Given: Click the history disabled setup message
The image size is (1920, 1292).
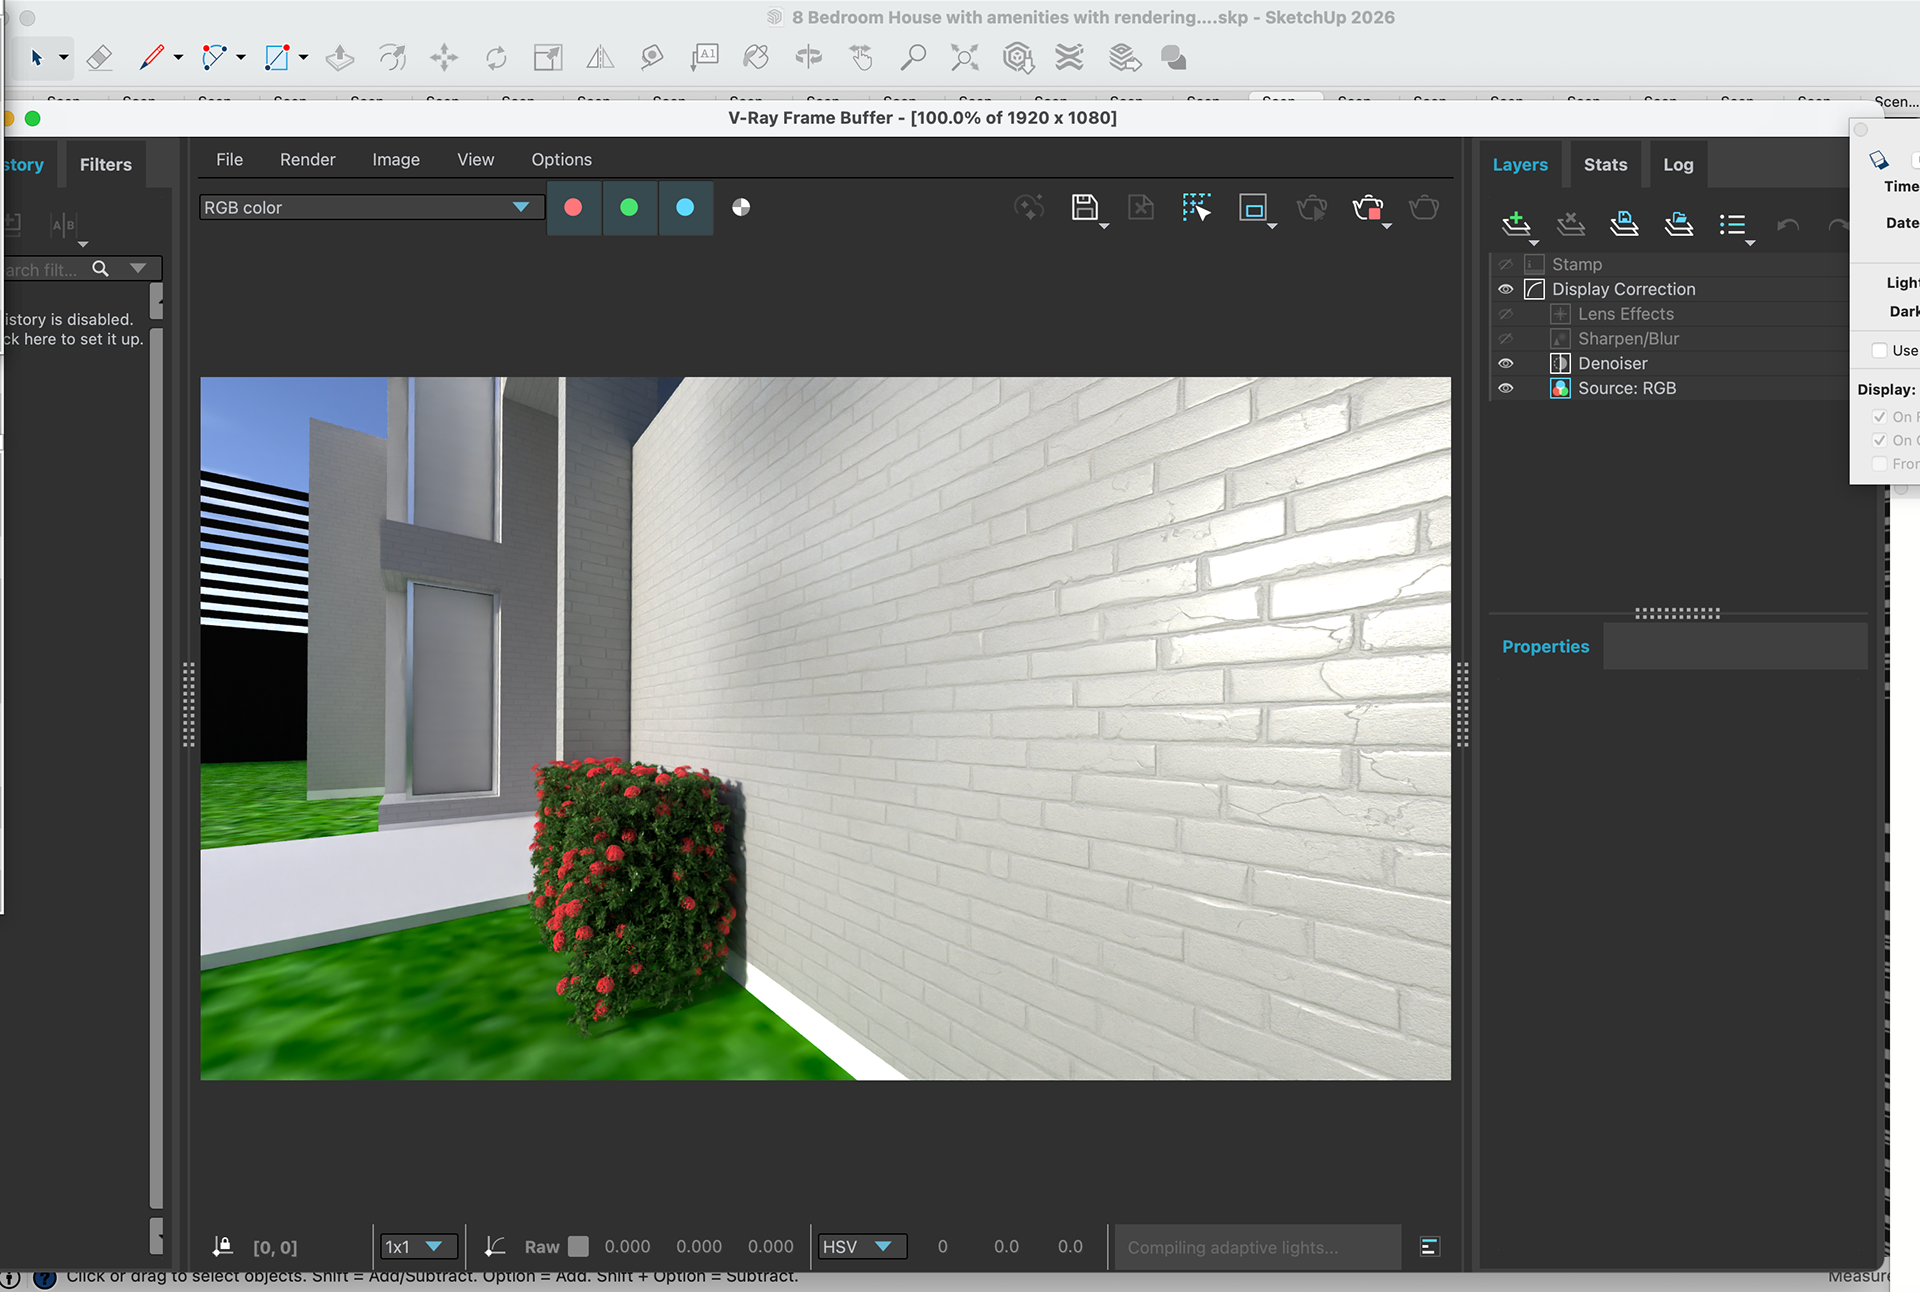Looking at the screenshot, I should pos(72,330).
